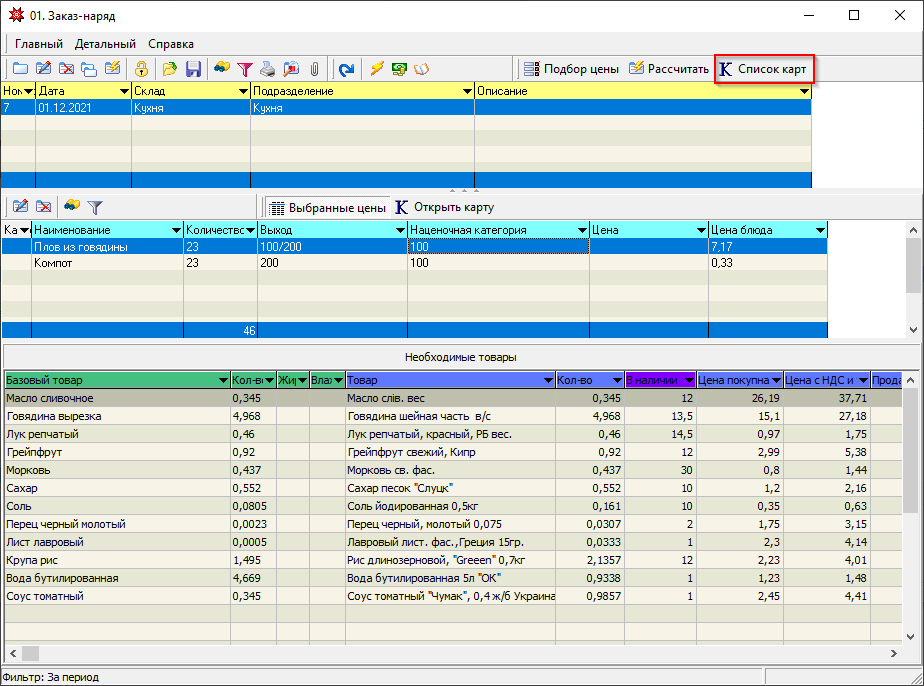Click the padlock icon in the main toolbar
924x686 pixels.
click(x=142, y=69)
